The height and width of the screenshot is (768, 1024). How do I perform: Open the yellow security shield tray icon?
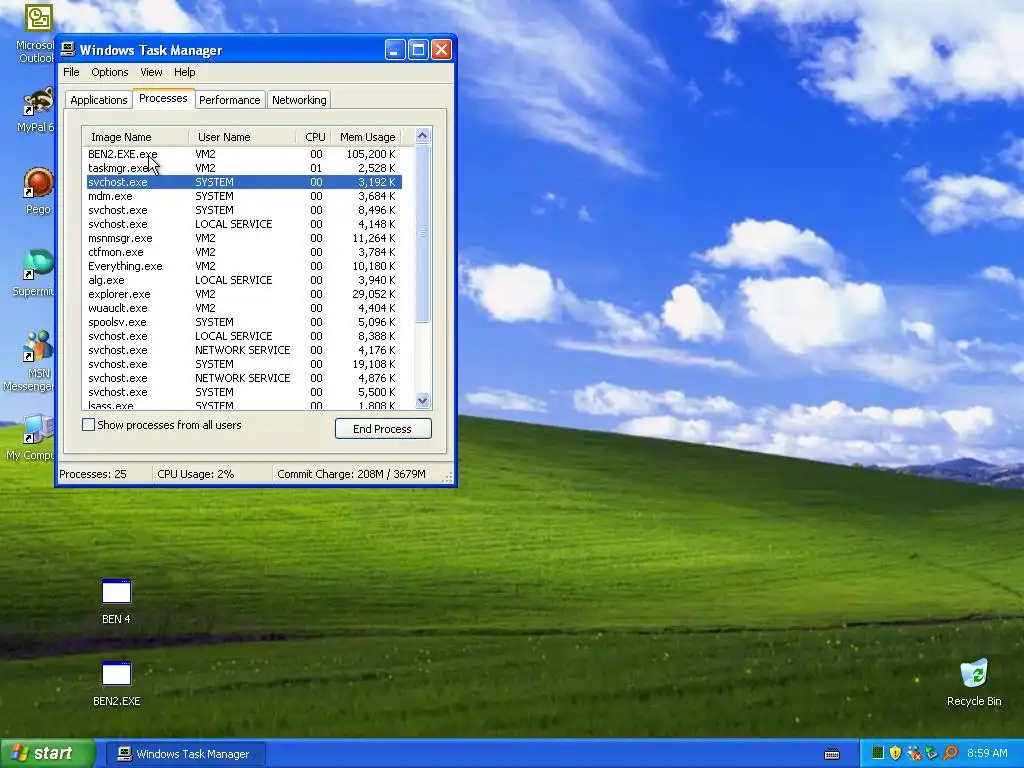[x=895, y=753]
